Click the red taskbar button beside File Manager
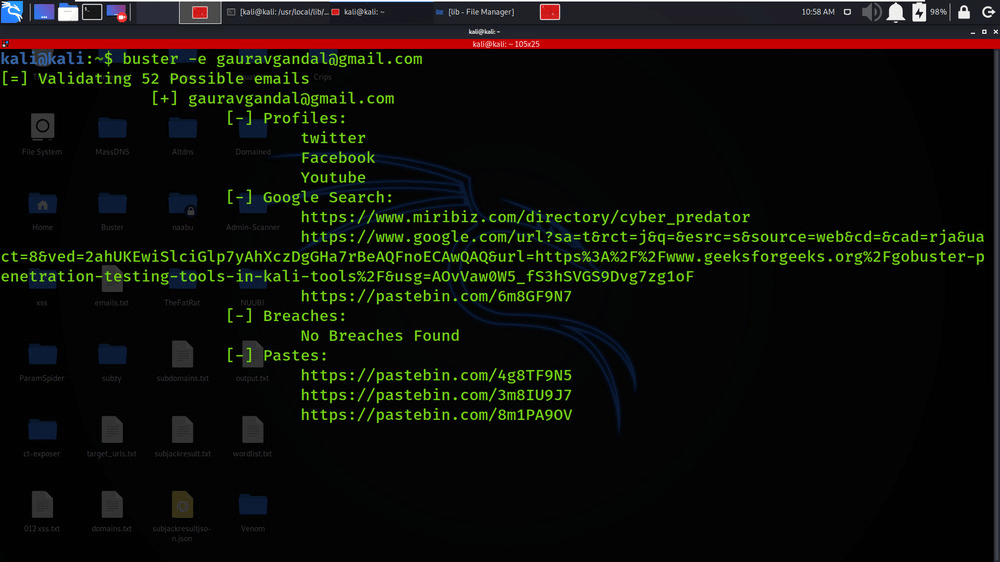The height and width of the screenshot is (562, 1000). tap(550, 12)
